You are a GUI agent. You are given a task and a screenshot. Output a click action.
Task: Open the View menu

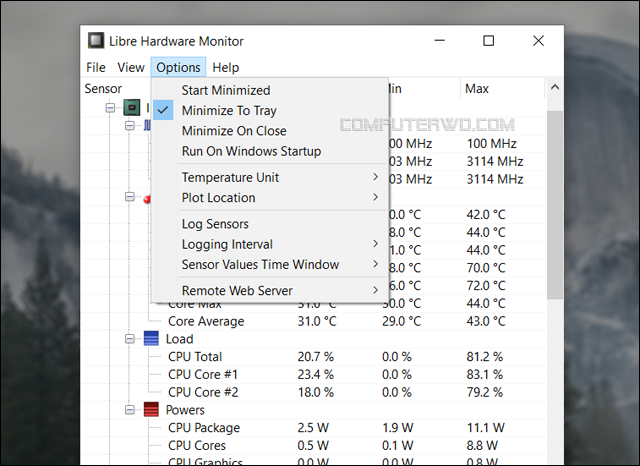point(131,67)
